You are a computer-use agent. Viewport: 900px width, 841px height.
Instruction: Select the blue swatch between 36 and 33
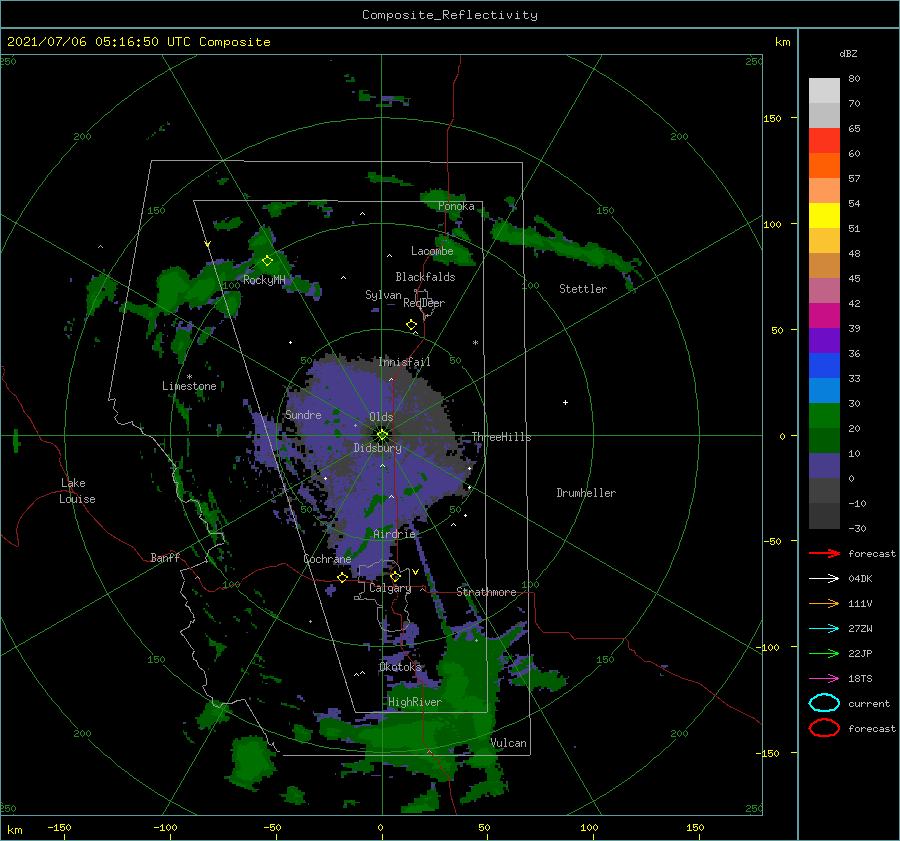(x=824, y=366)
